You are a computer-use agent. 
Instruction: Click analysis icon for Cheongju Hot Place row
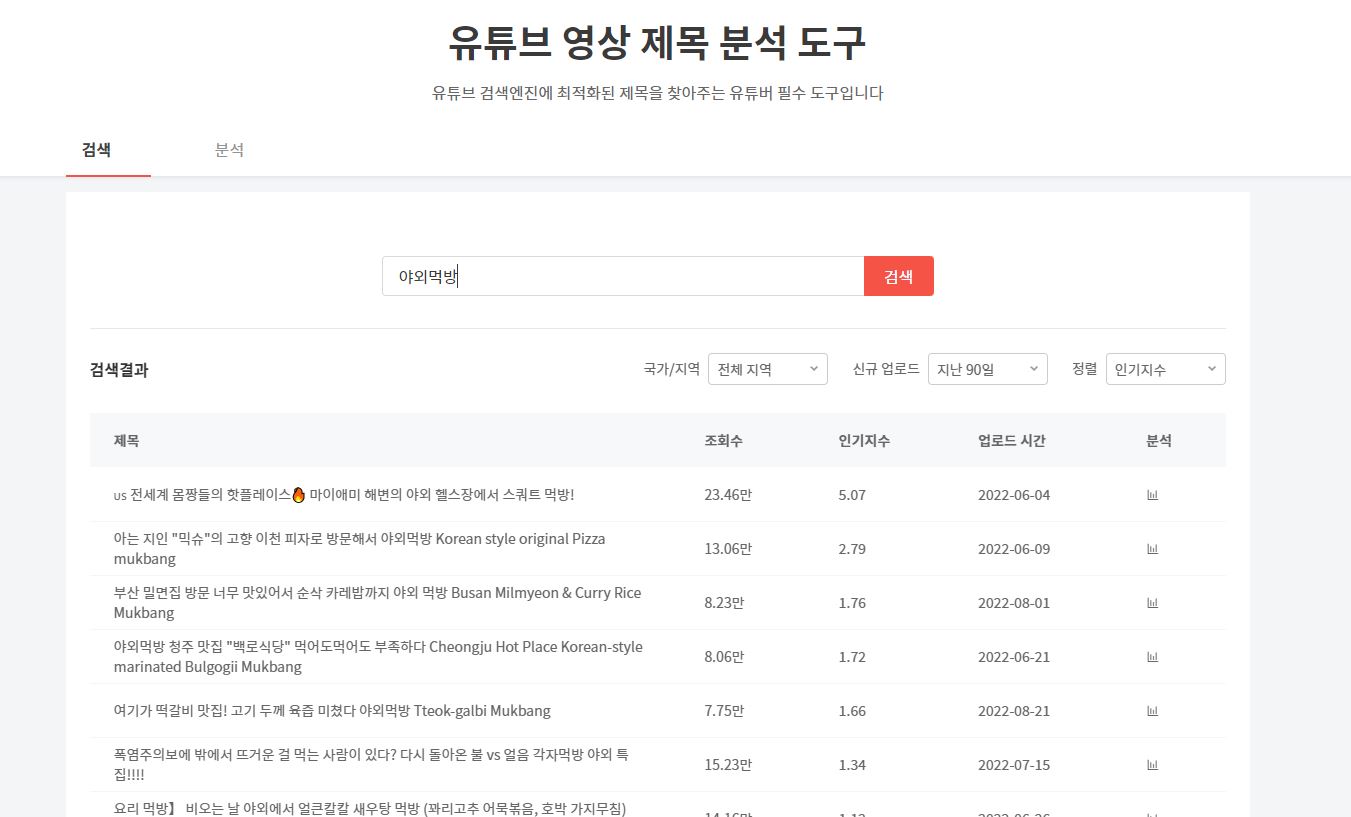(1152, 657)
